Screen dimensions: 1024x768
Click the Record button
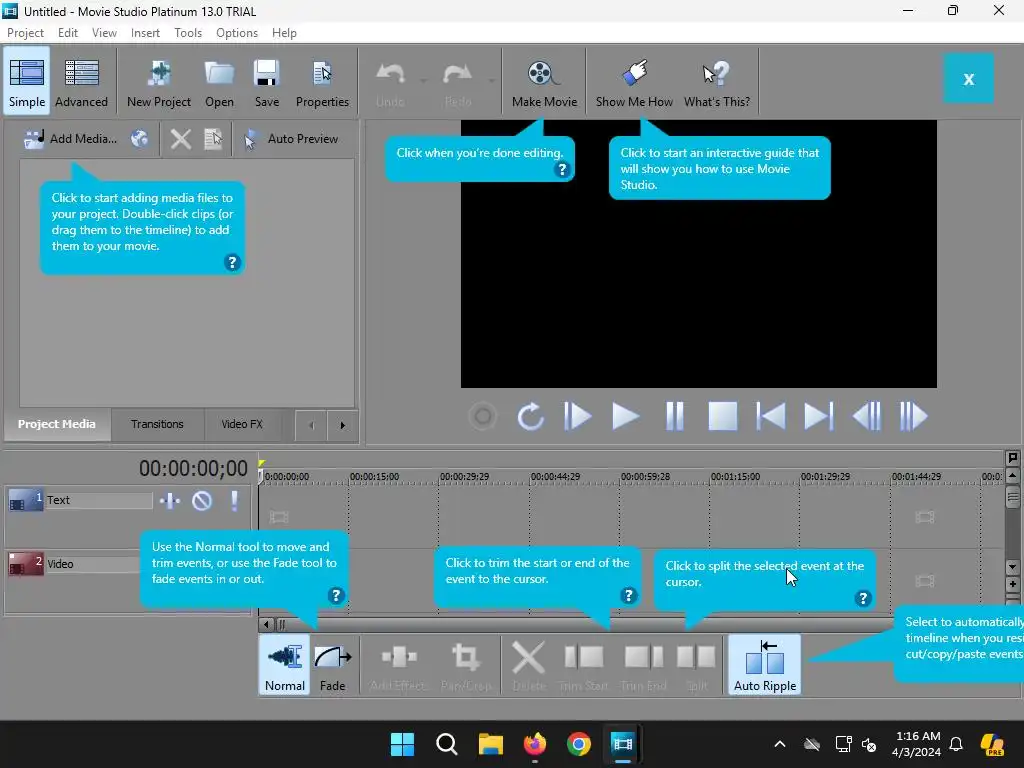tap(483, 416)
